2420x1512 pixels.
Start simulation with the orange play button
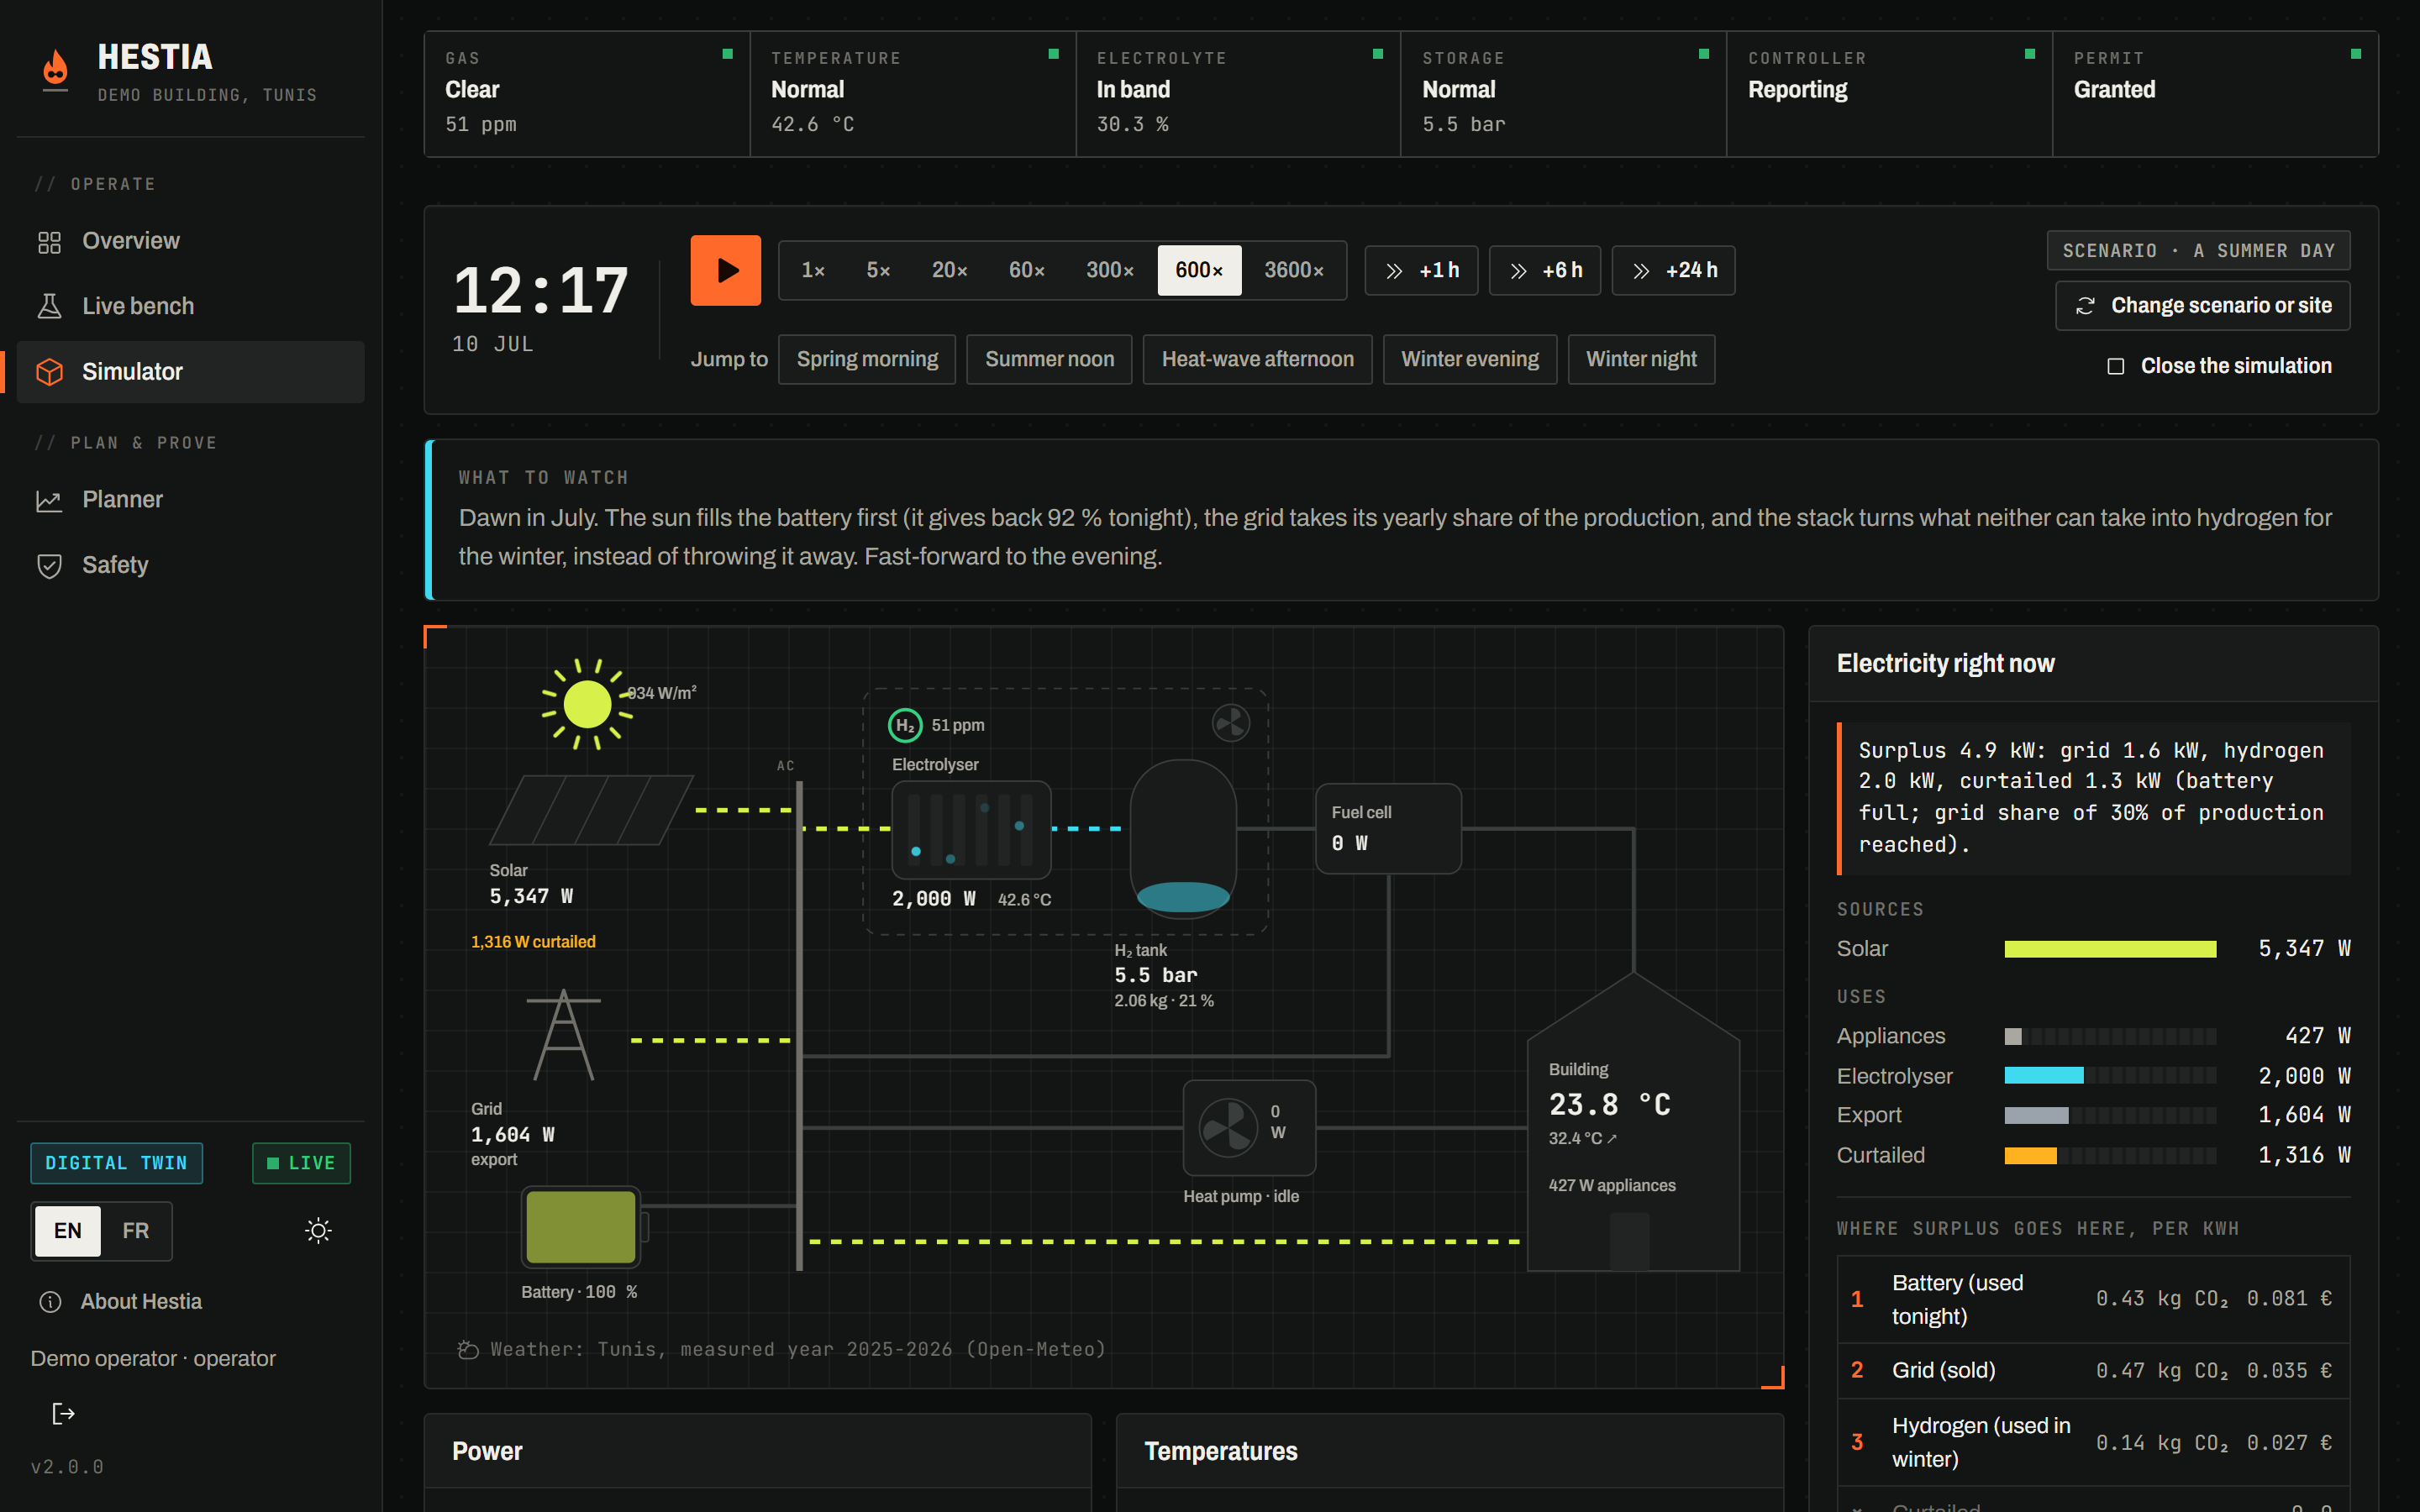(x=725, y=270)
